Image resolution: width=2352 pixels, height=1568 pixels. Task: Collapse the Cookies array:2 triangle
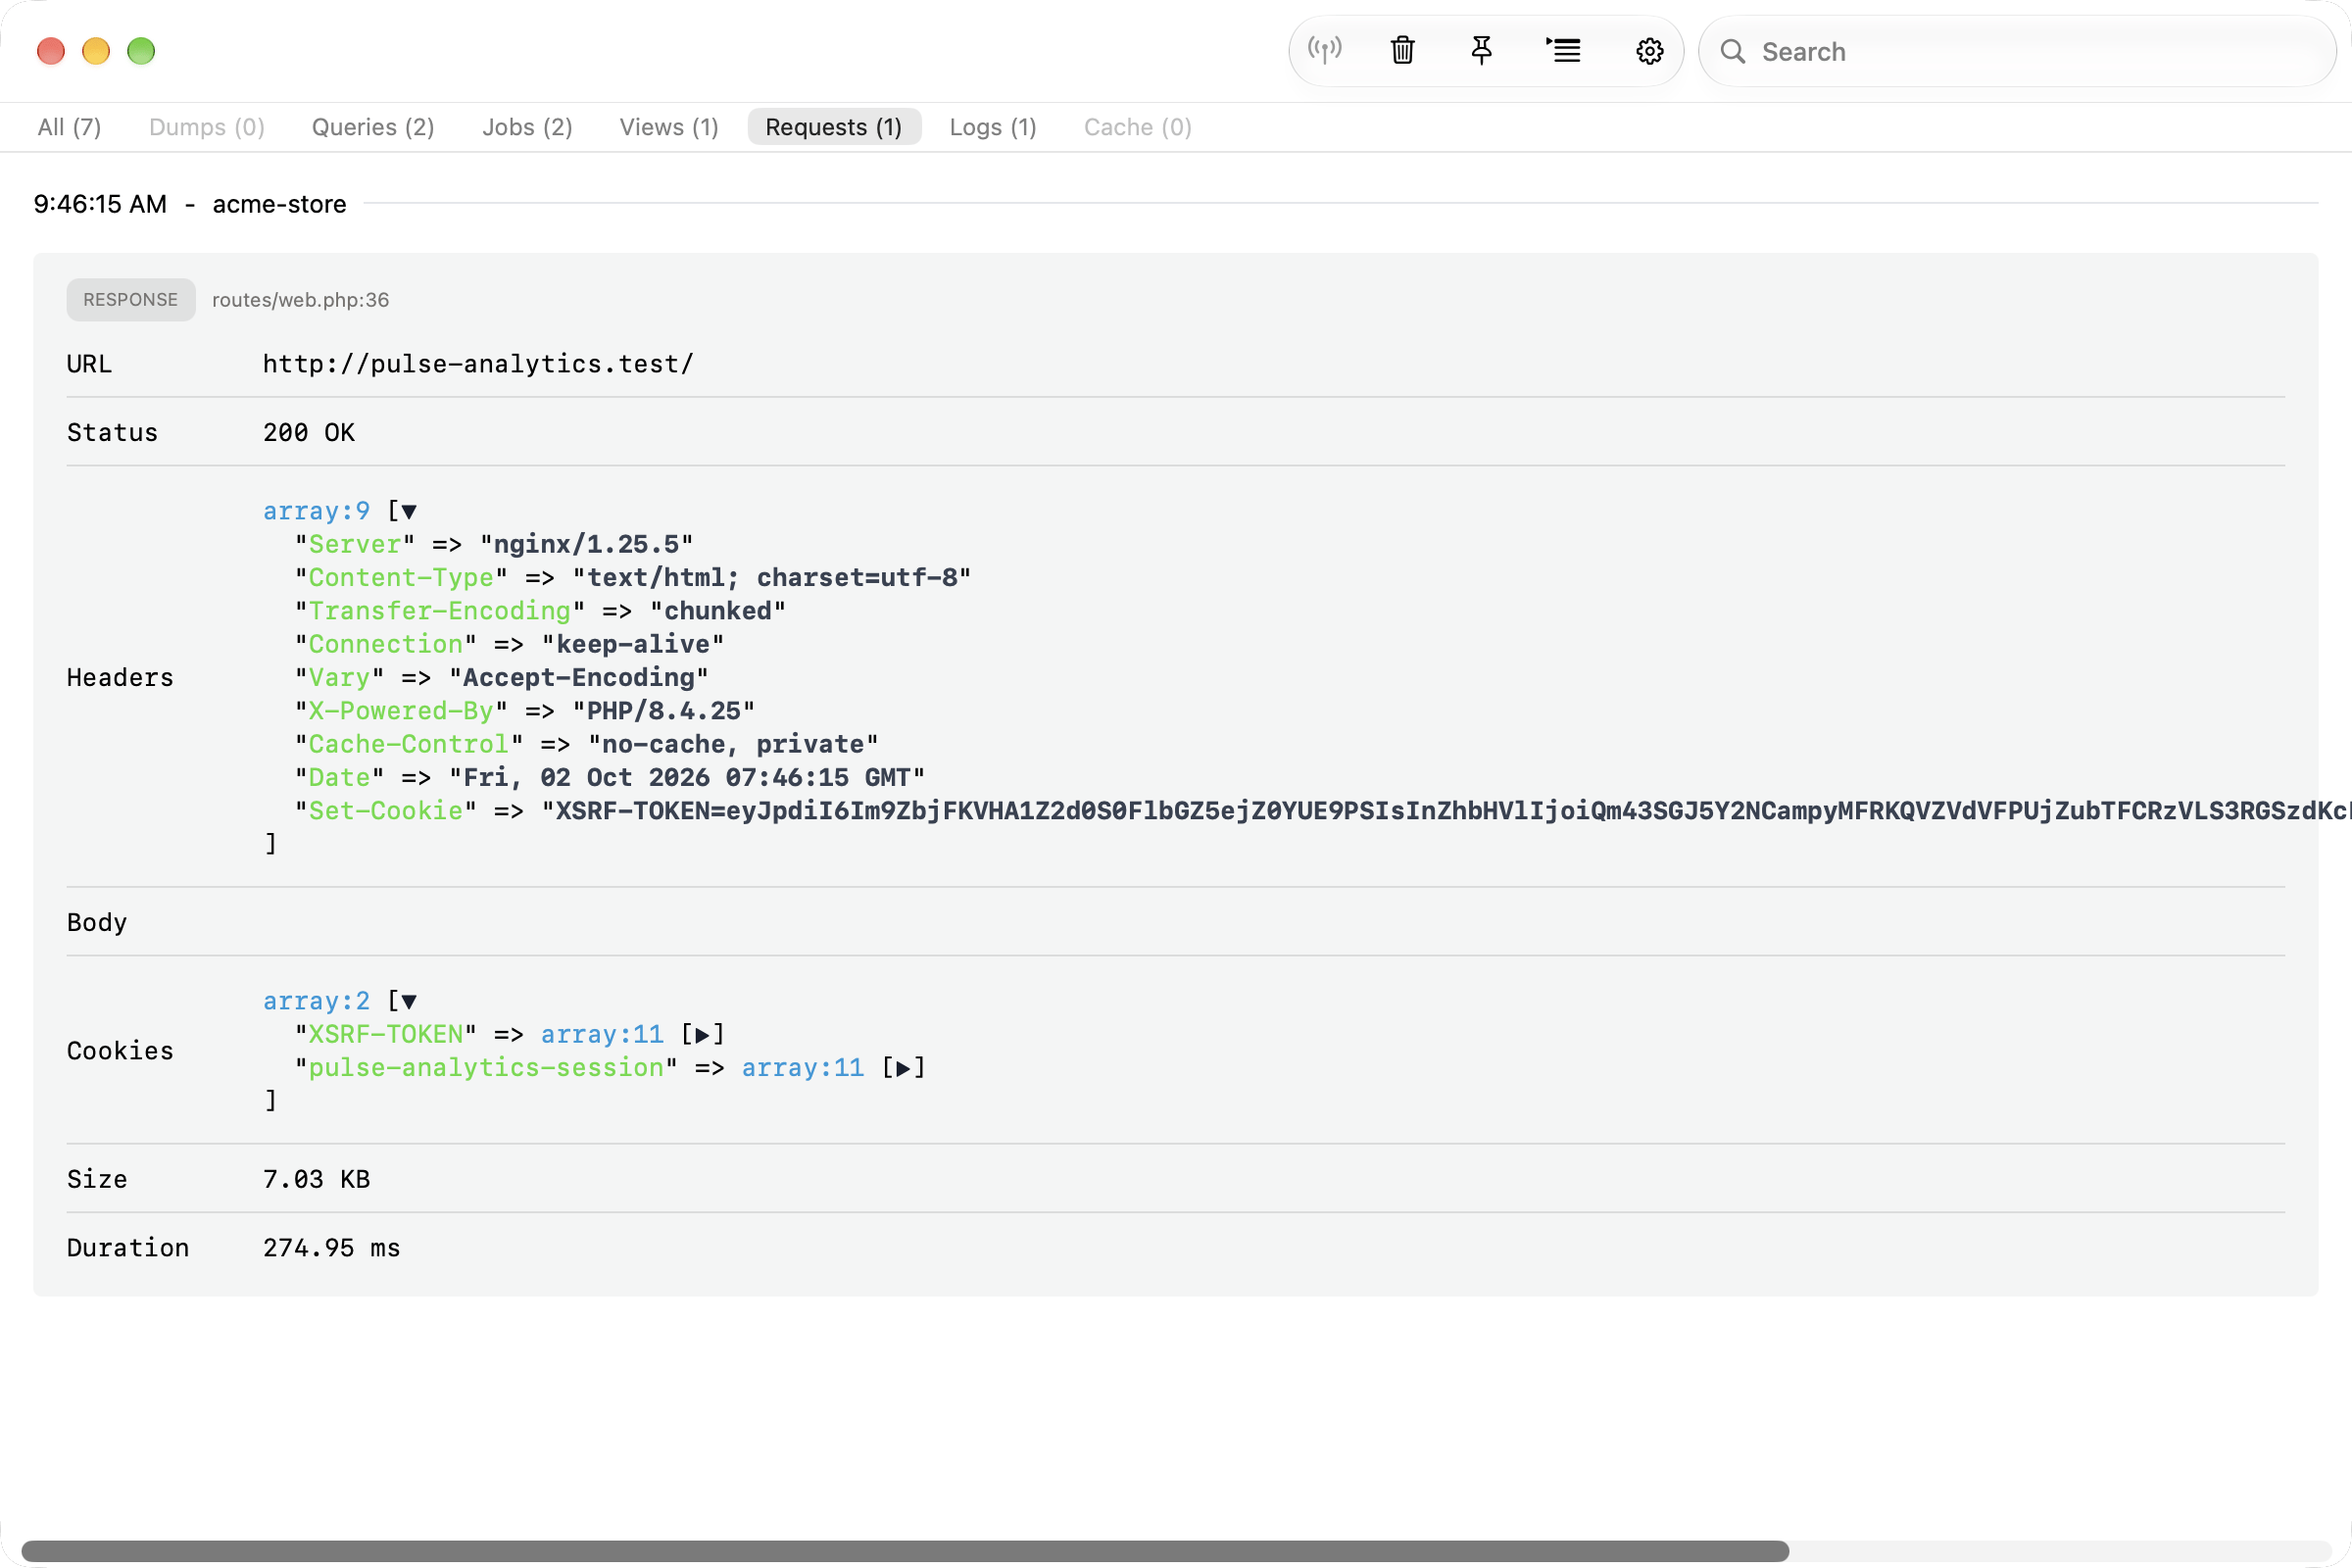[408, 1001]
